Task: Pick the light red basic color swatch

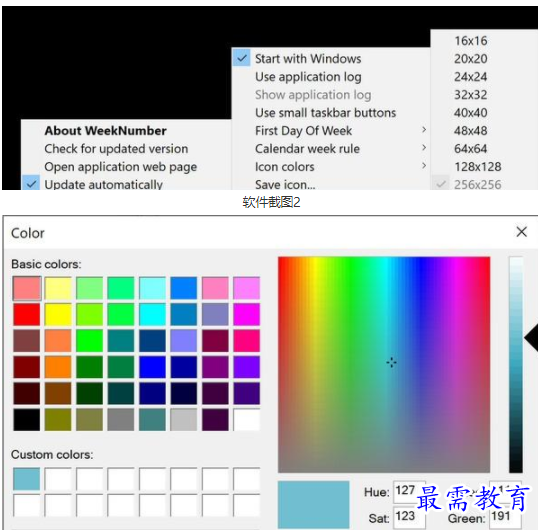Action: coord(27,288)
